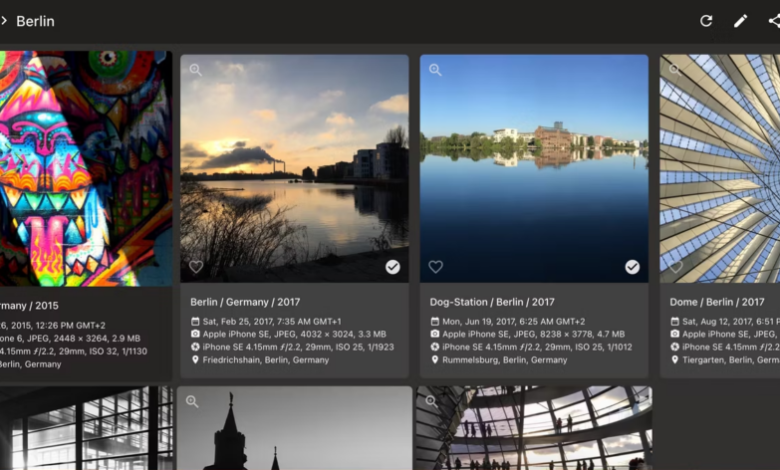
Task: Zoom into the Dog-Station / Berlin / 2017 photo
Action: (435, 70)
